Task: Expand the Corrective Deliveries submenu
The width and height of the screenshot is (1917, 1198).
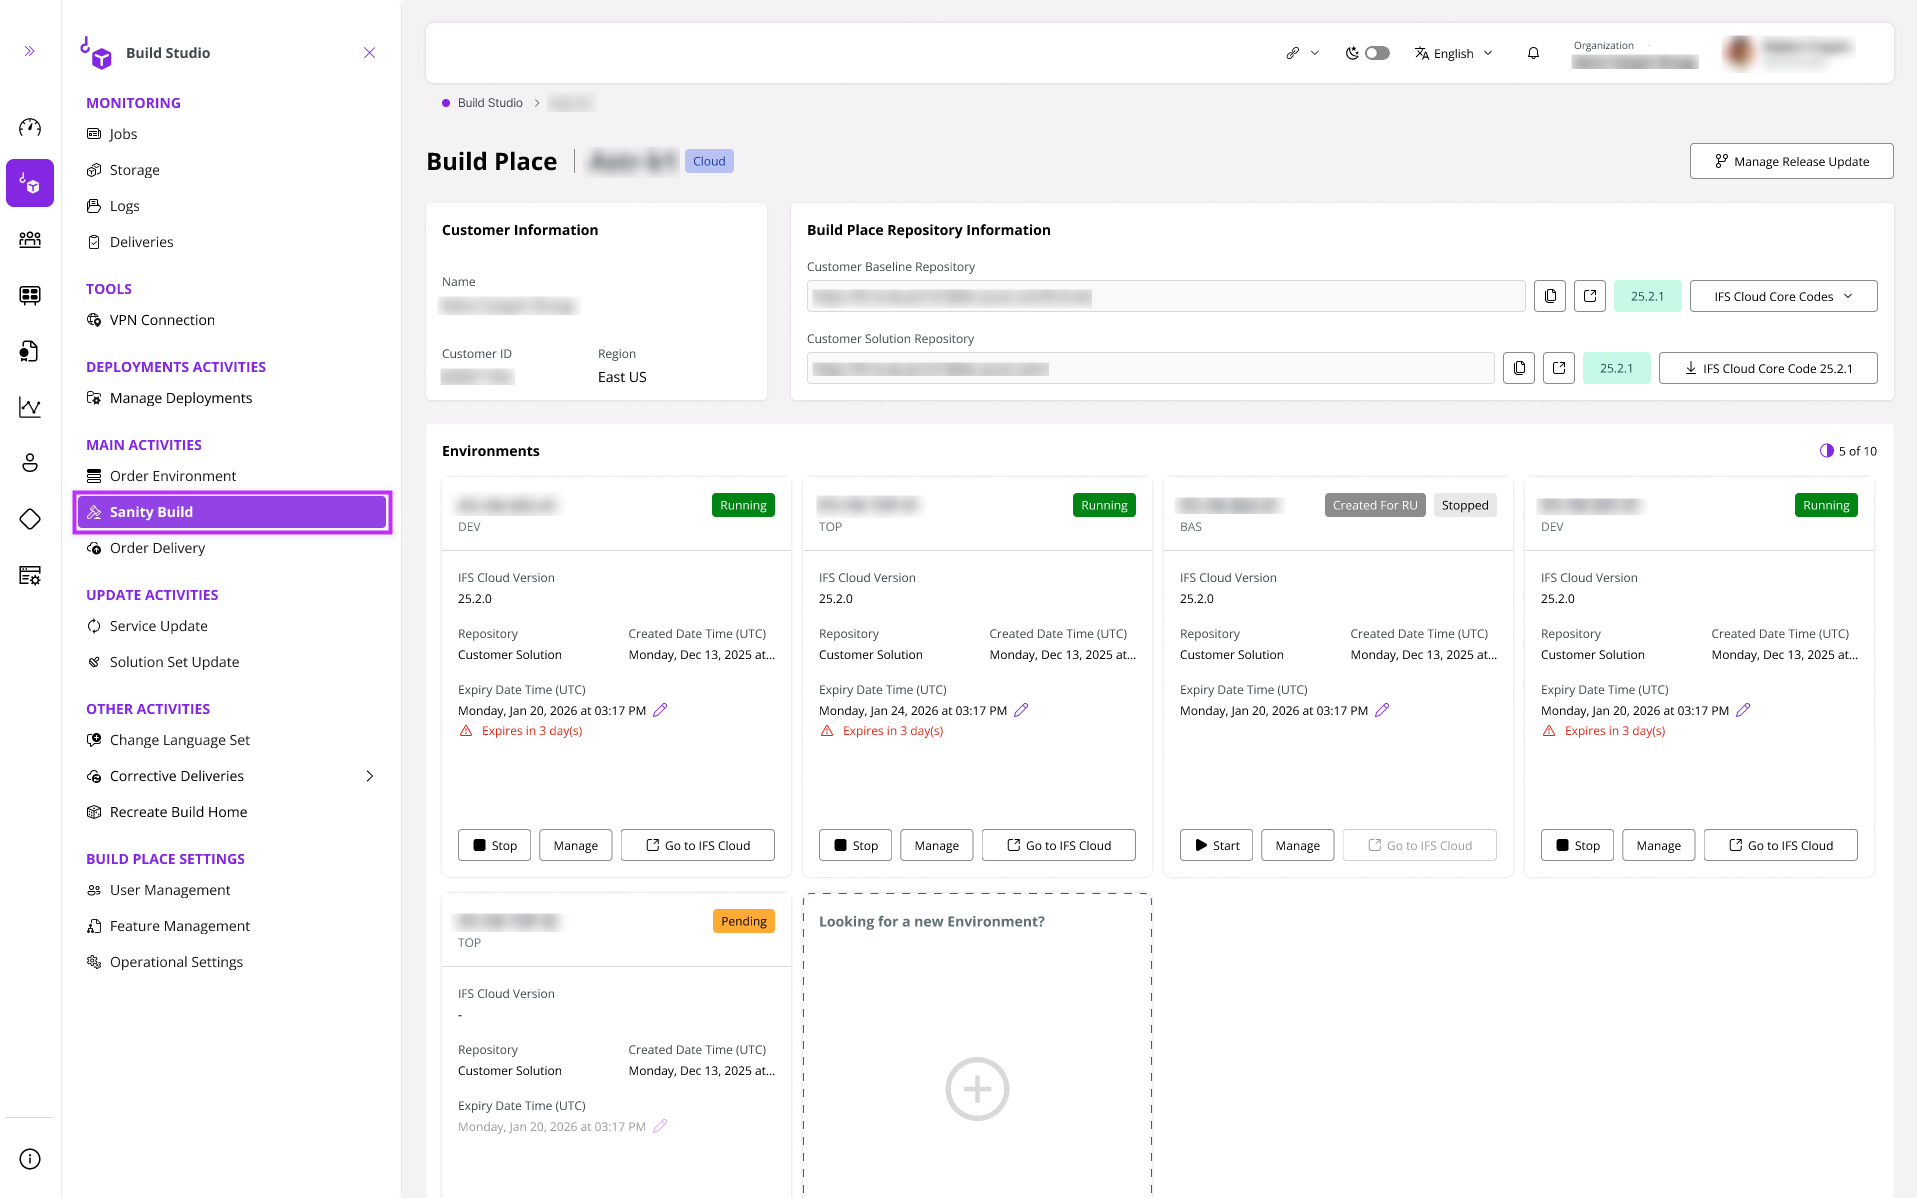Action: 370,776
